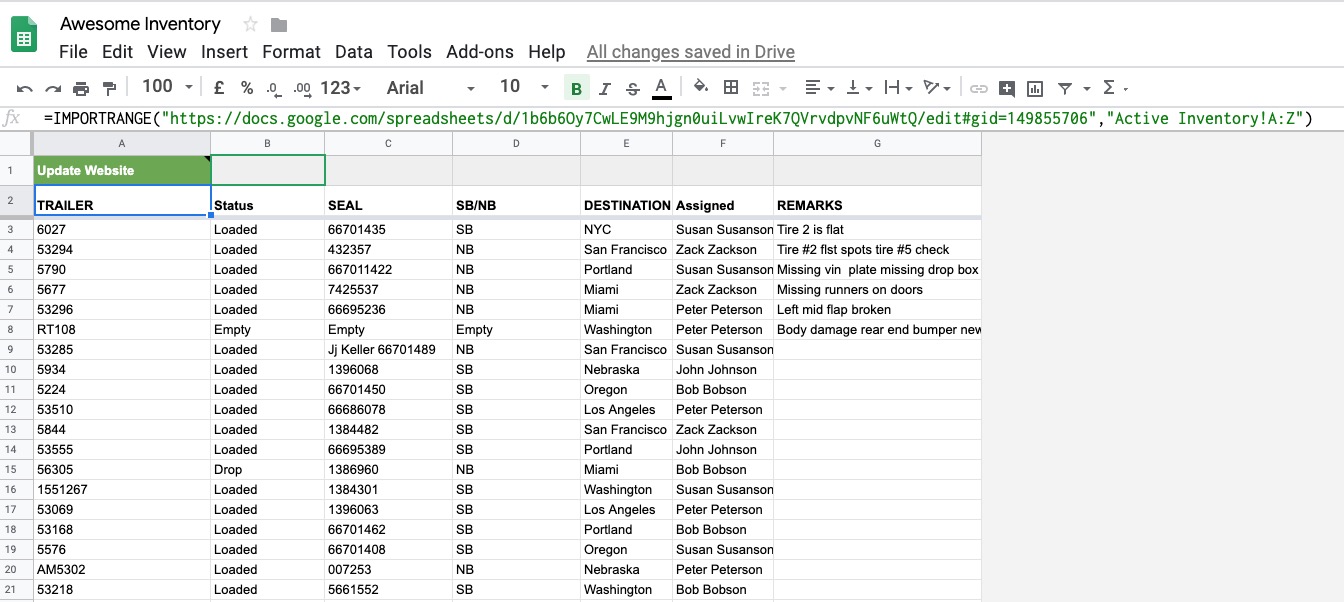
Task: Open the Help menu
Action: [547, 52]
